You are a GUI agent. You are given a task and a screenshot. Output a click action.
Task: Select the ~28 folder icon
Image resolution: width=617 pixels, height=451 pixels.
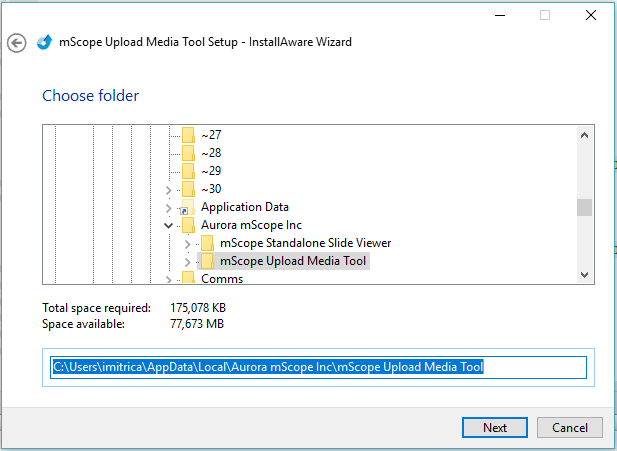(x=188, y=153)
